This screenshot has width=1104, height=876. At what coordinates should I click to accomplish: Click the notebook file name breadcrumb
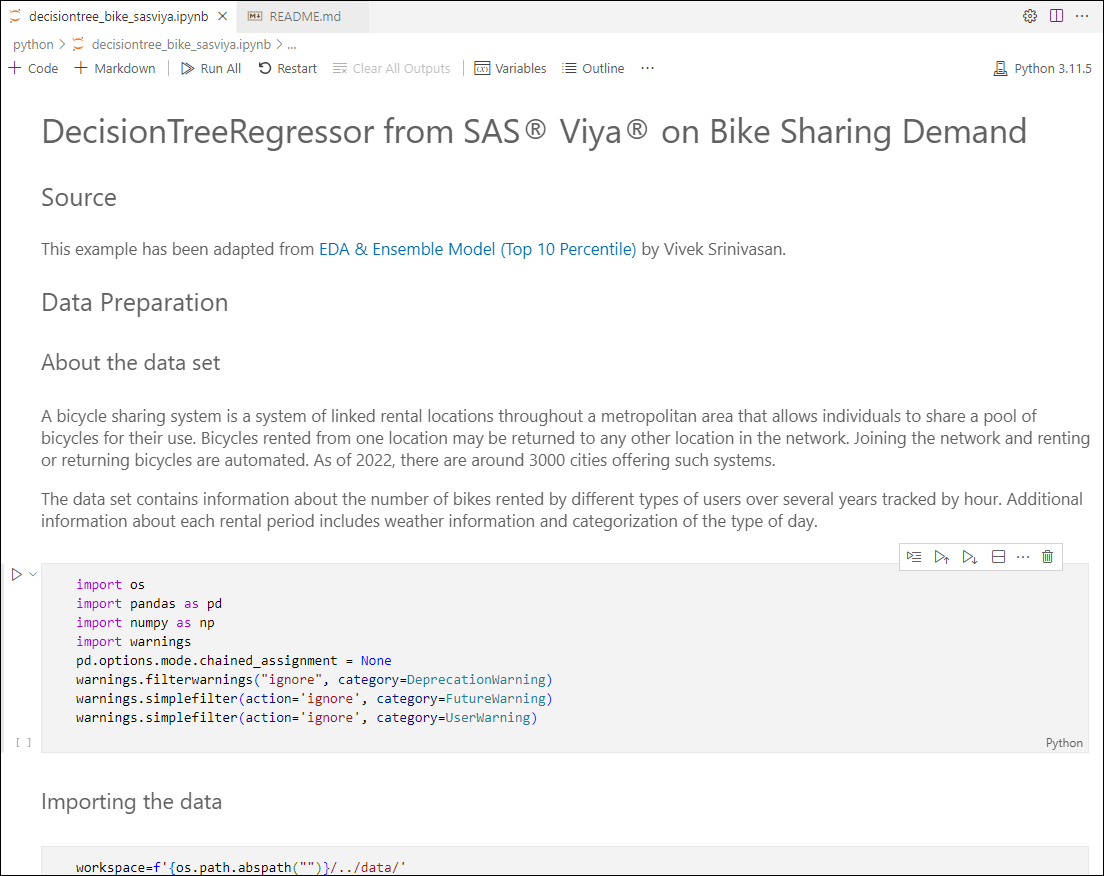click(x=181, y=44)
